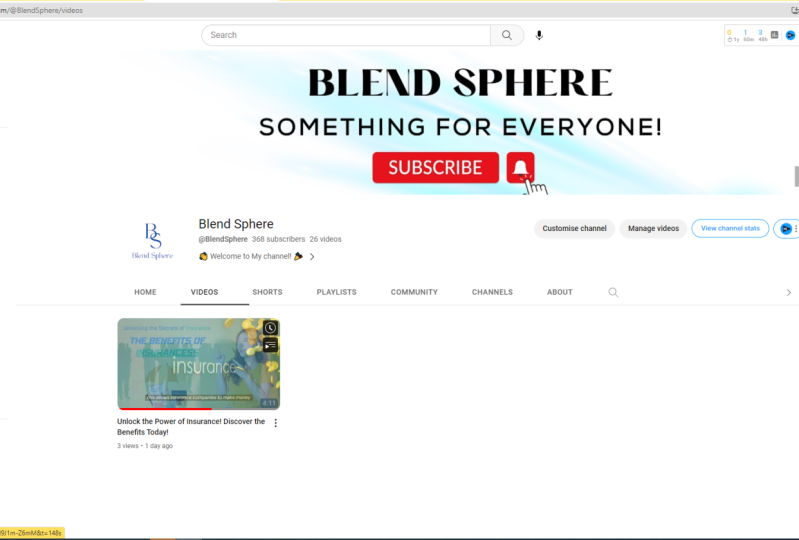Click the @BlendSphere handle text
799x540 pixels.
click(x=223, y=239)
